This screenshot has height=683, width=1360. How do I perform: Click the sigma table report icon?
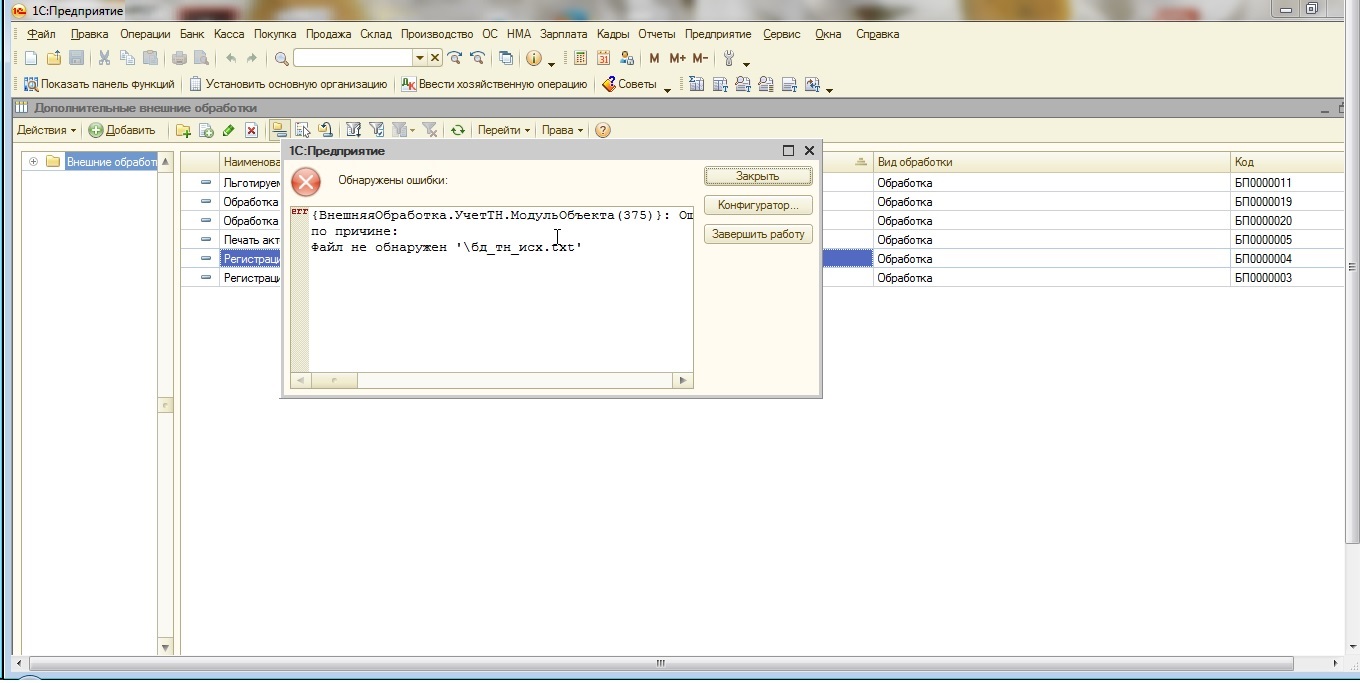tap(697, 85)
